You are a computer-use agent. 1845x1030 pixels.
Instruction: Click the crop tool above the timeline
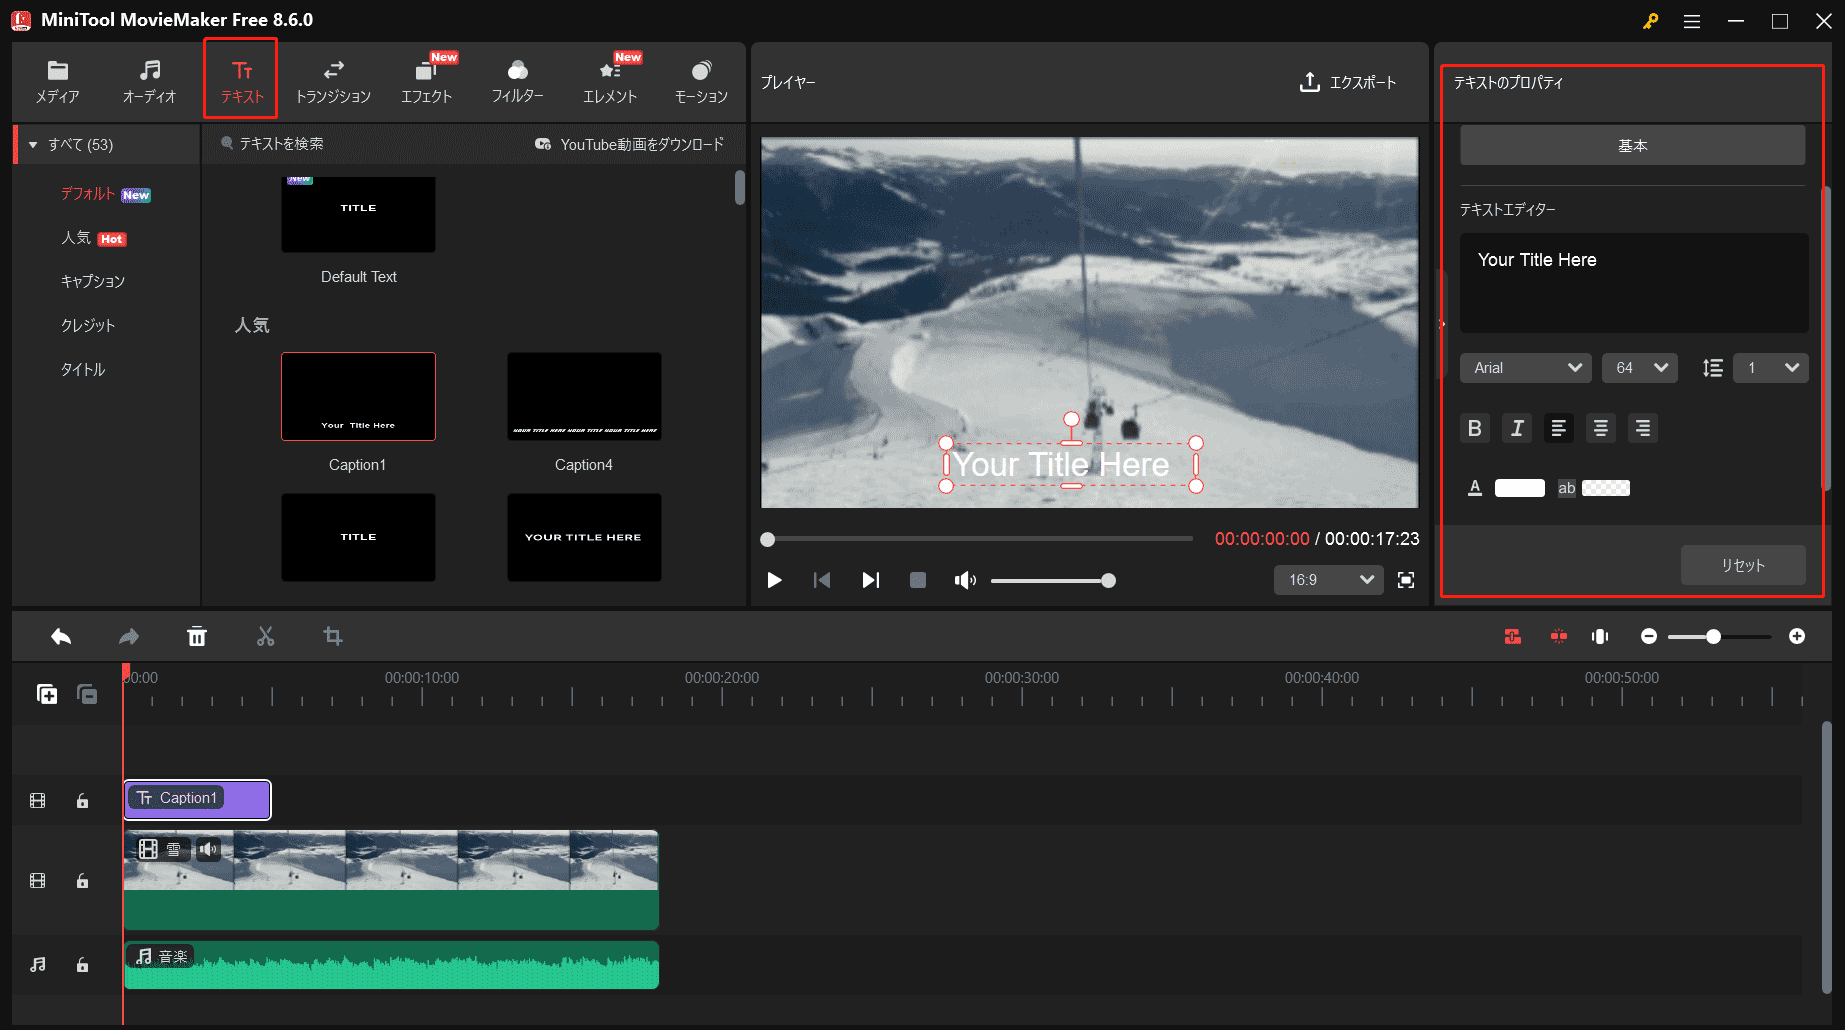[x=333, y=636]
